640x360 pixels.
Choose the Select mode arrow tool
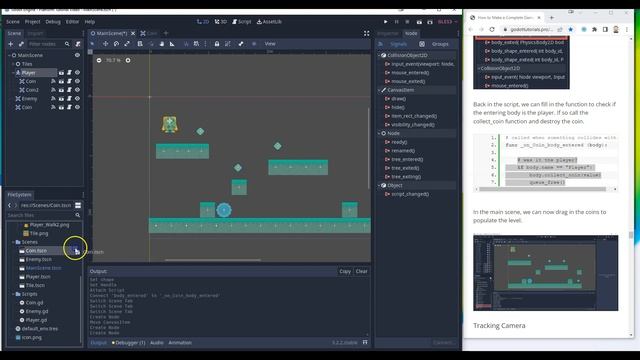93,44
